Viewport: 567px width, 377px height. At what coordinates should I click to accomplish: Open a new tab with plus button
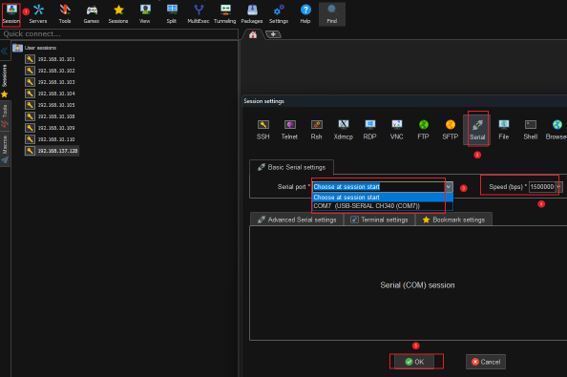[x=273, y=34]
